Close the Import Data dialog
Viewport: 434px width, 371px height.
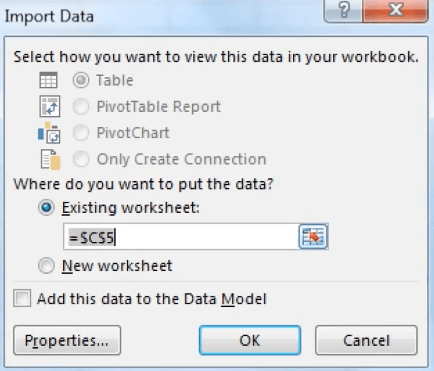tap(396, 10)
